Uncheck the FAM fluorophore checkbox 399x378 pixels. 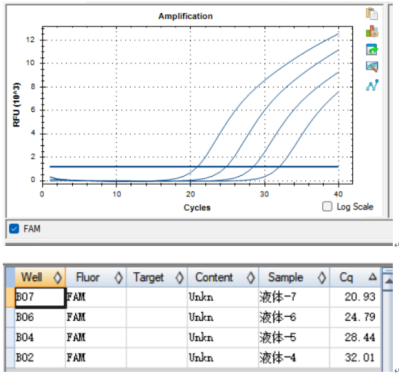pyautogui.click(x=14, y=229)
